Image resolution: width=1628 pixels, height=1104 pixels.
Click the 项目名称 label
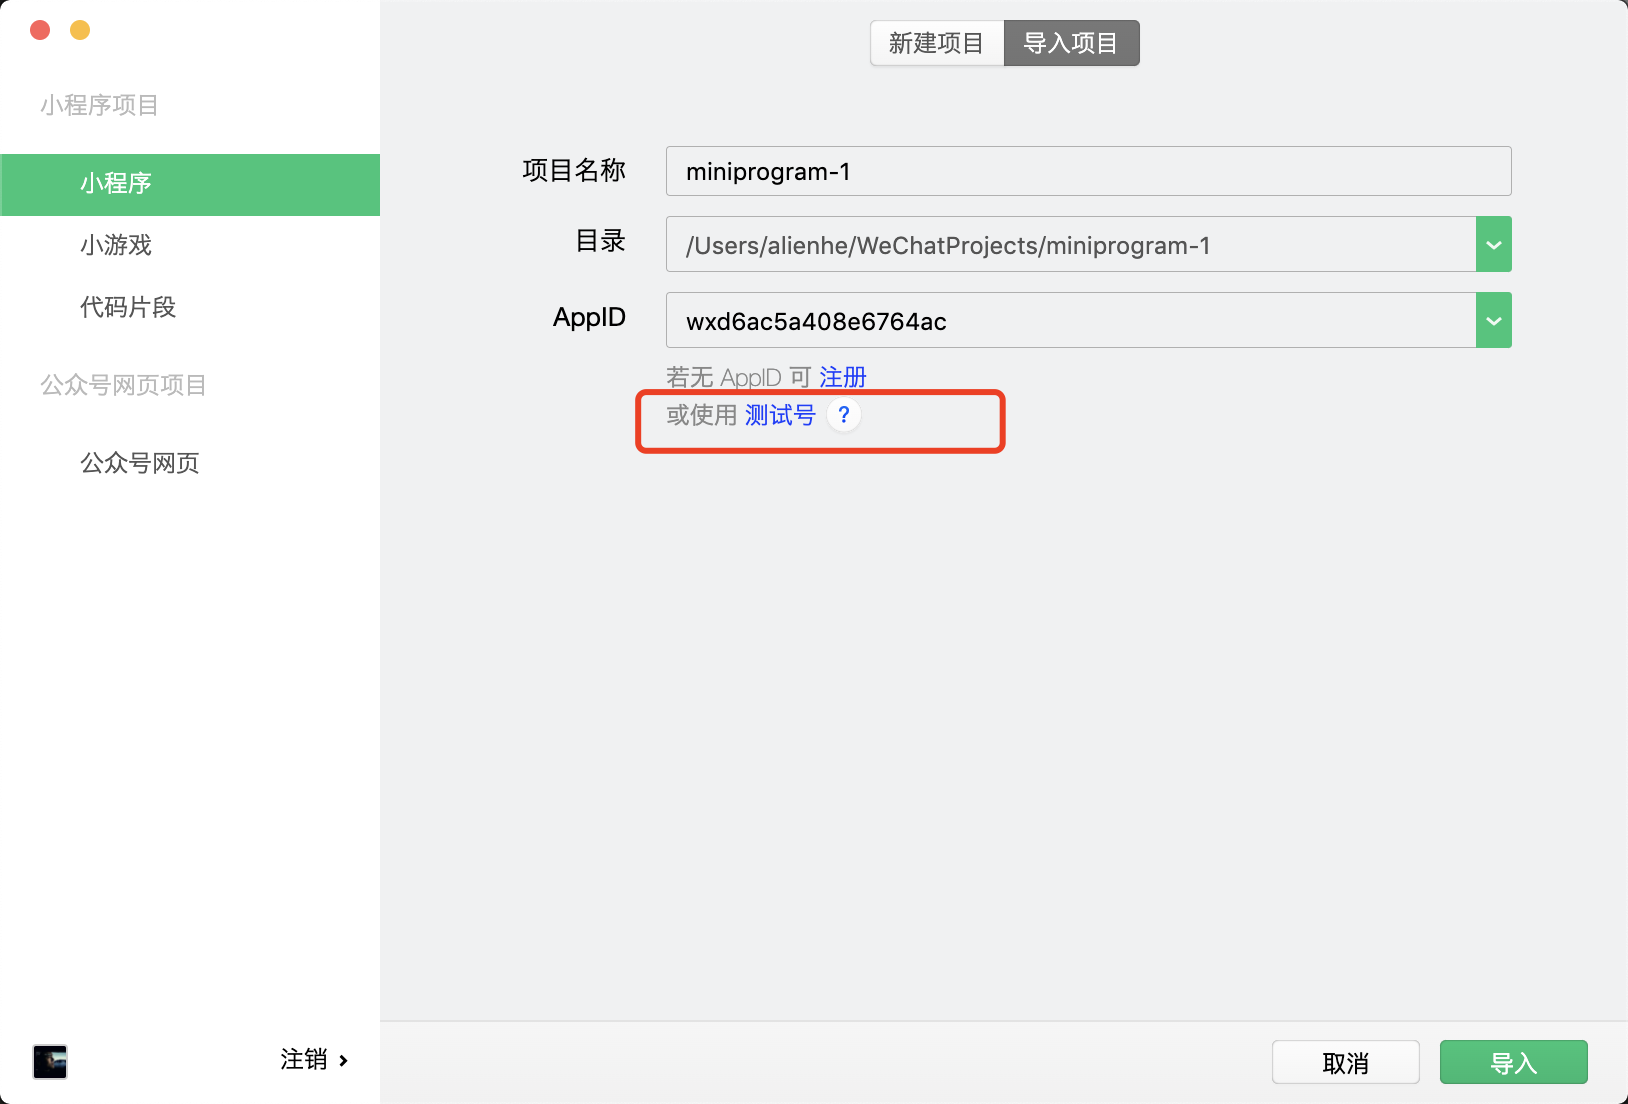574,171
